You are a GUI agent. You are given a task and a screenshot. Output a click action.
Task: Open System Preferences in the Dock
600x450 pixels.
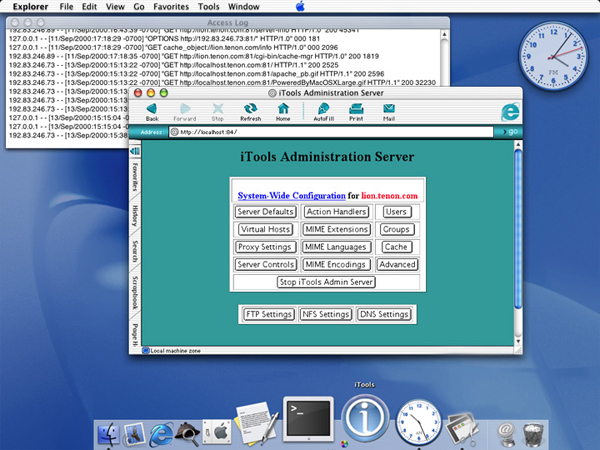217,432
